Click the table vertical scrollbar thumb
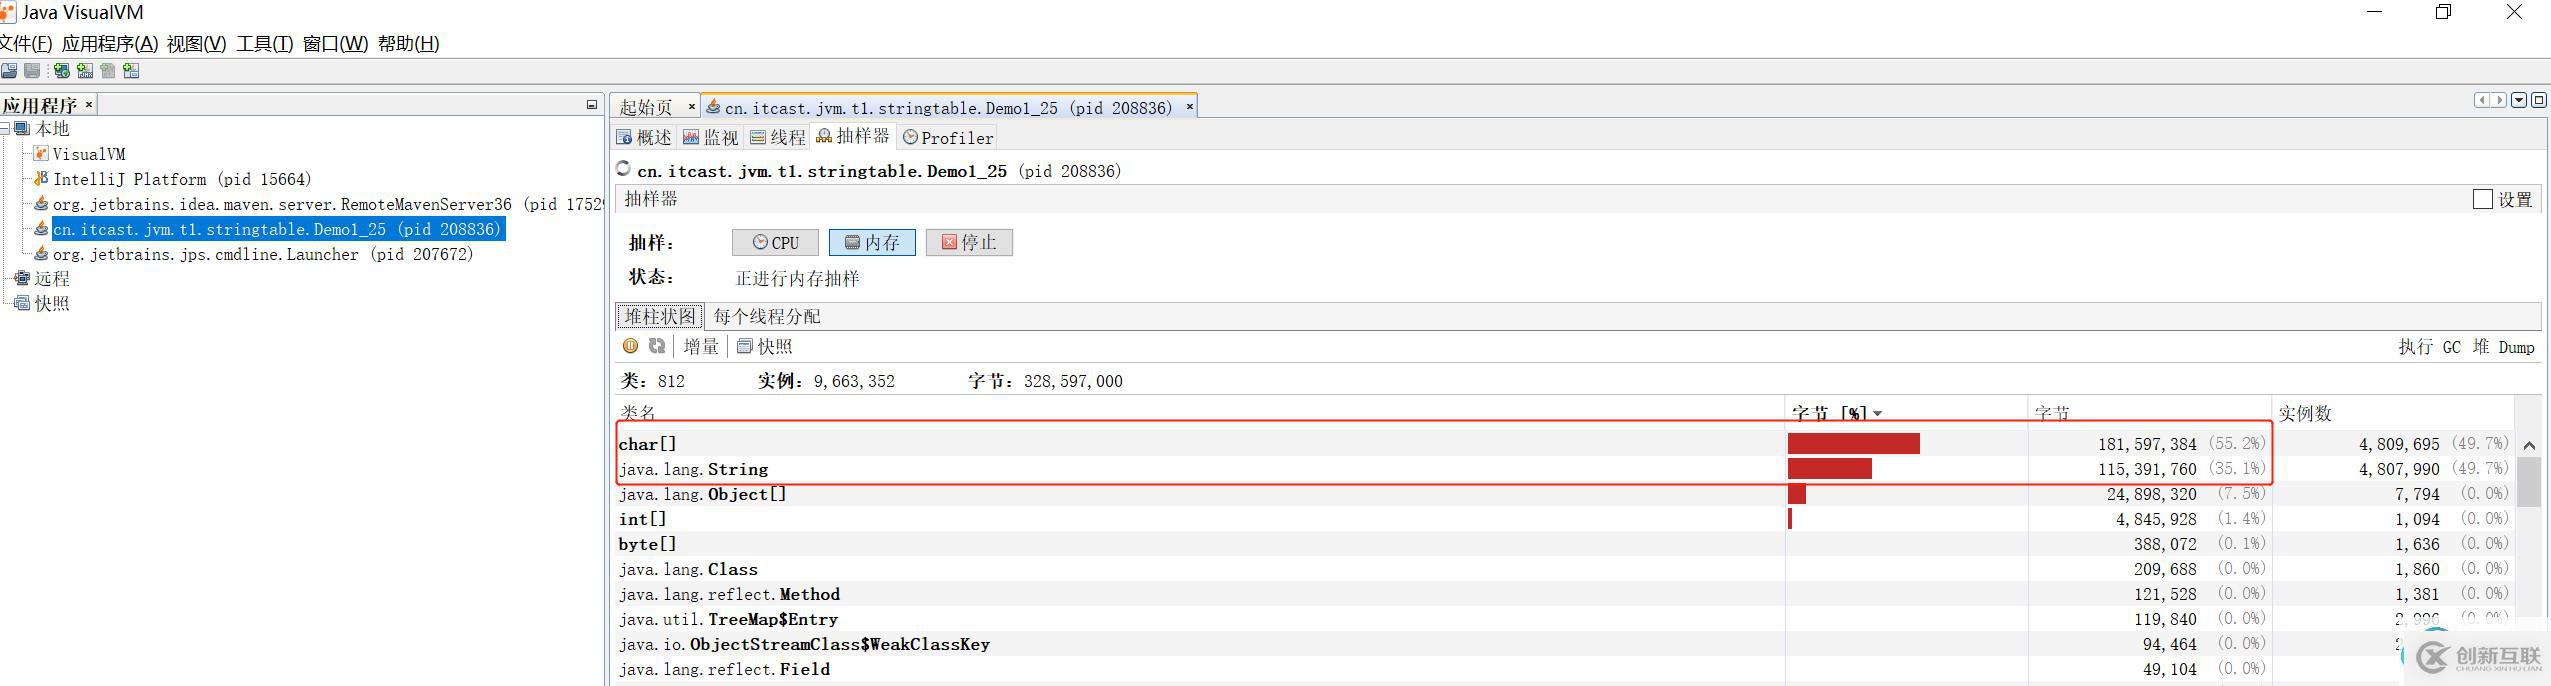 2529,482
